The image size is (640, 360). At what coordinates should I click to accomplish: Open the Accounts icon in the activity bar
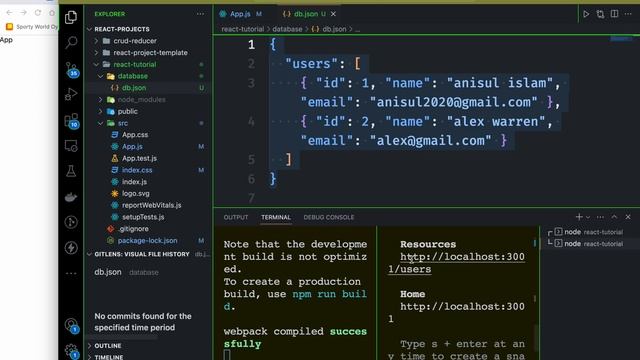[x=71, y=325]
